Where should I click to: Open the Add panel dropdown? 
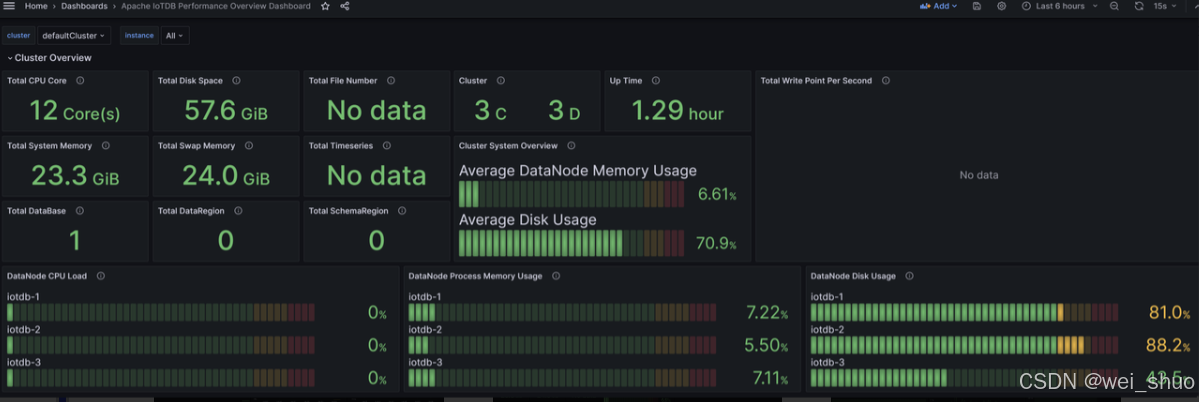(x=938, y=6)
